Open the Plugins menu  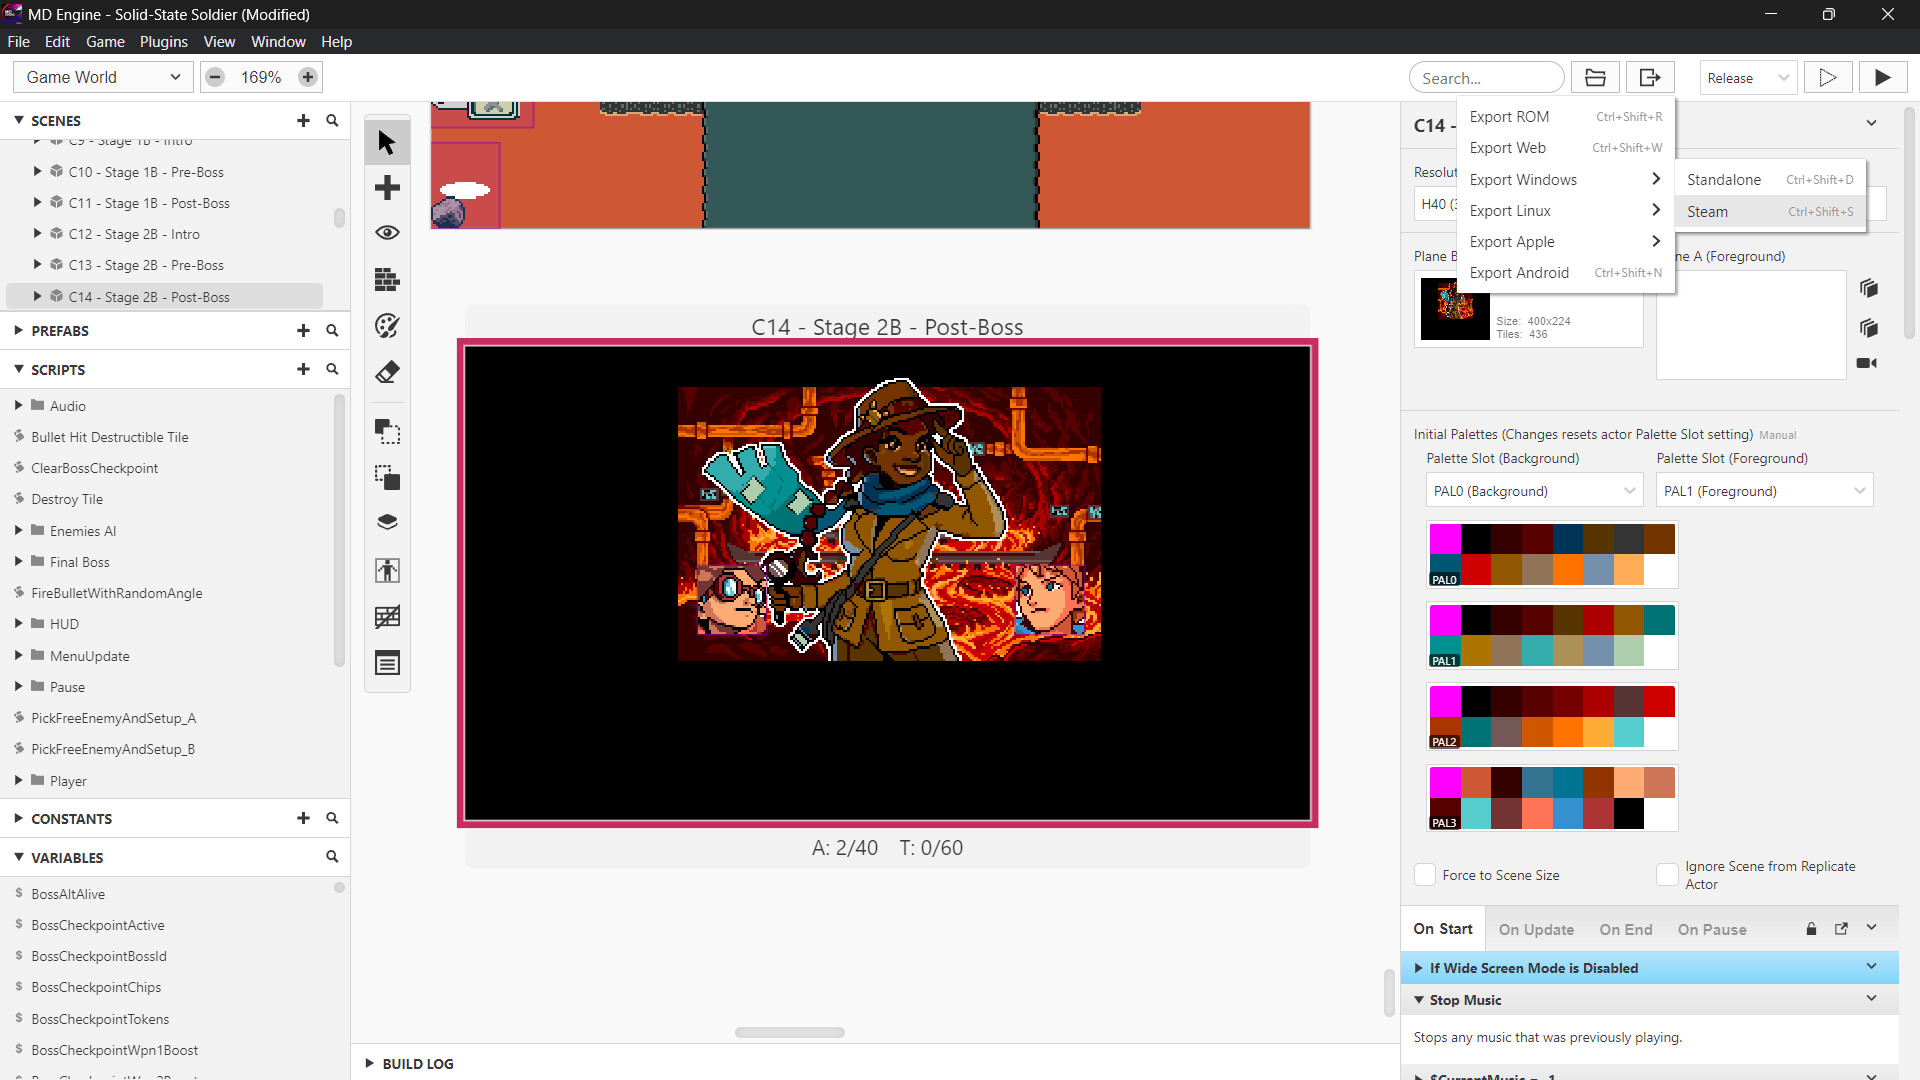163,42
